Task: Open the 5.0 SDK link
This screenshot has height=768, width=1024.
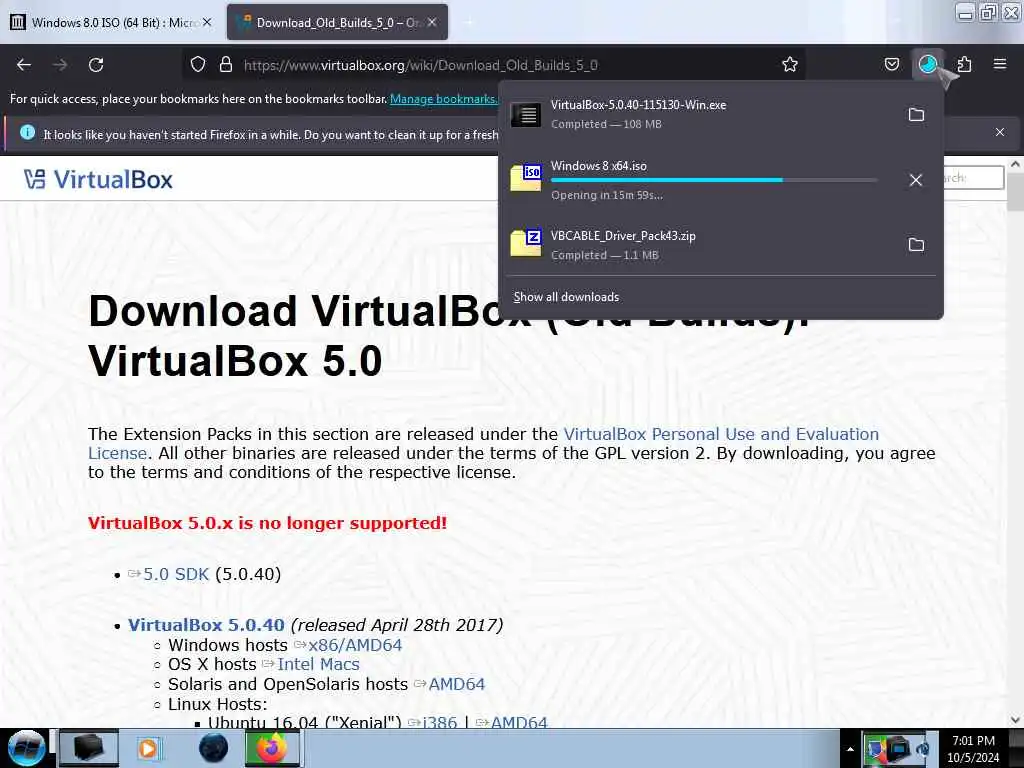Action: [x=176, y=574]
